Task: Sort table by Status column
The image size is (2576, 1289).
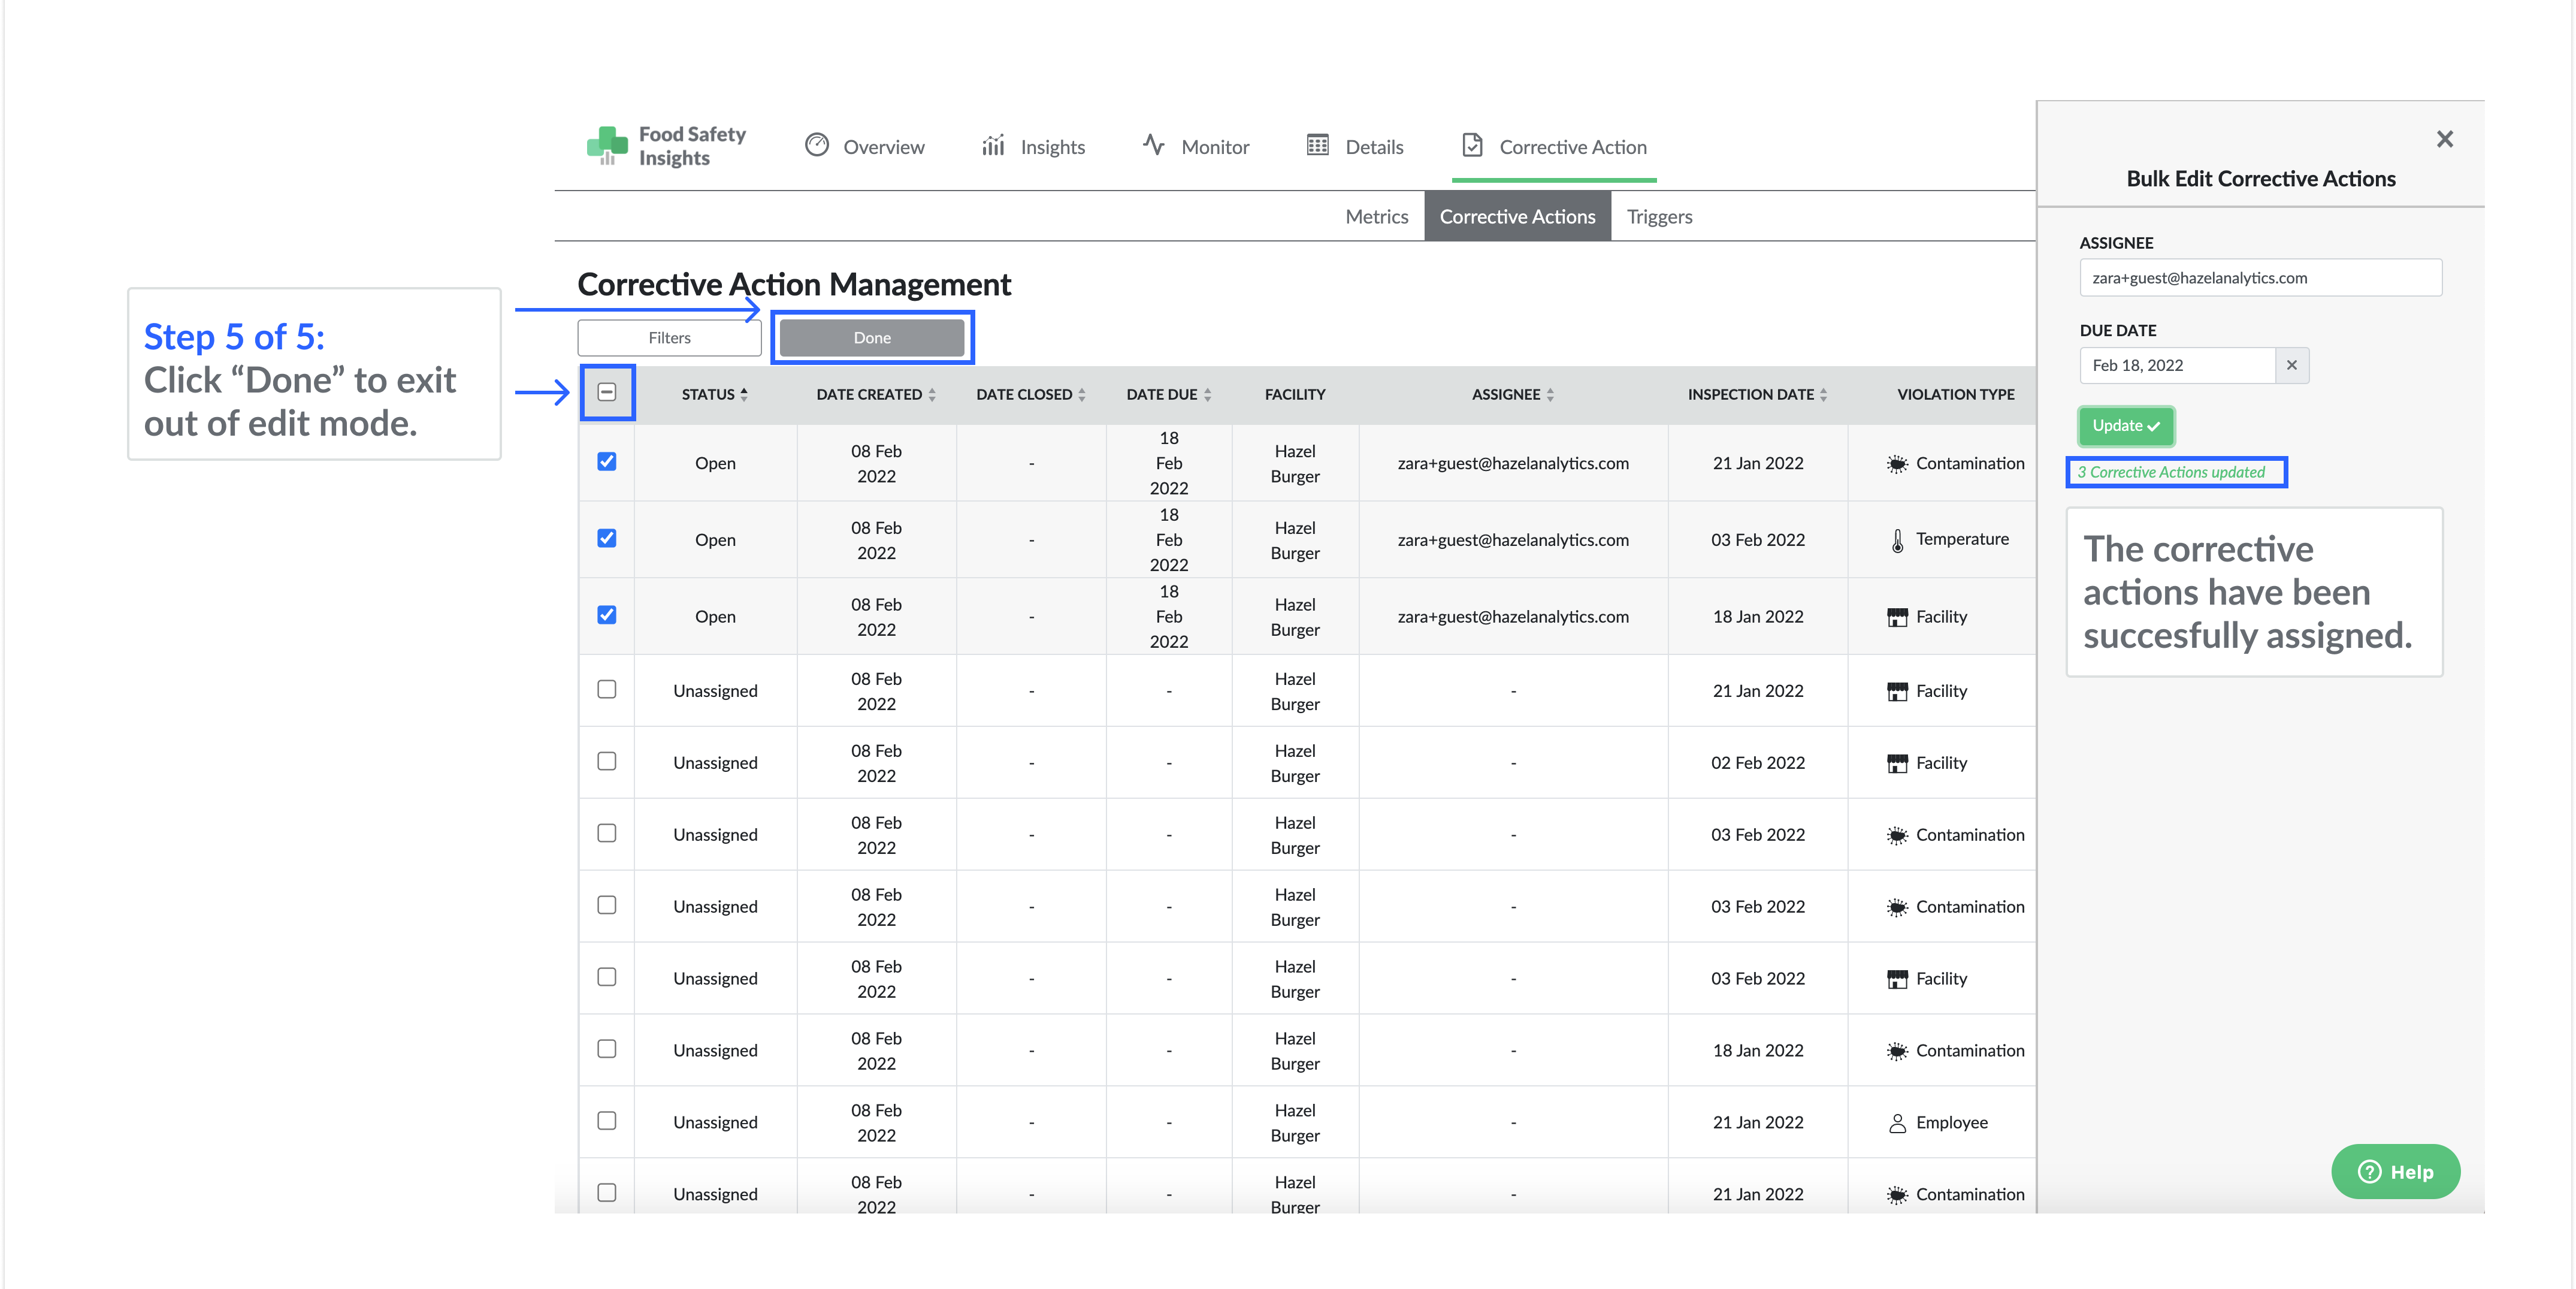Action: coord(743,394)
